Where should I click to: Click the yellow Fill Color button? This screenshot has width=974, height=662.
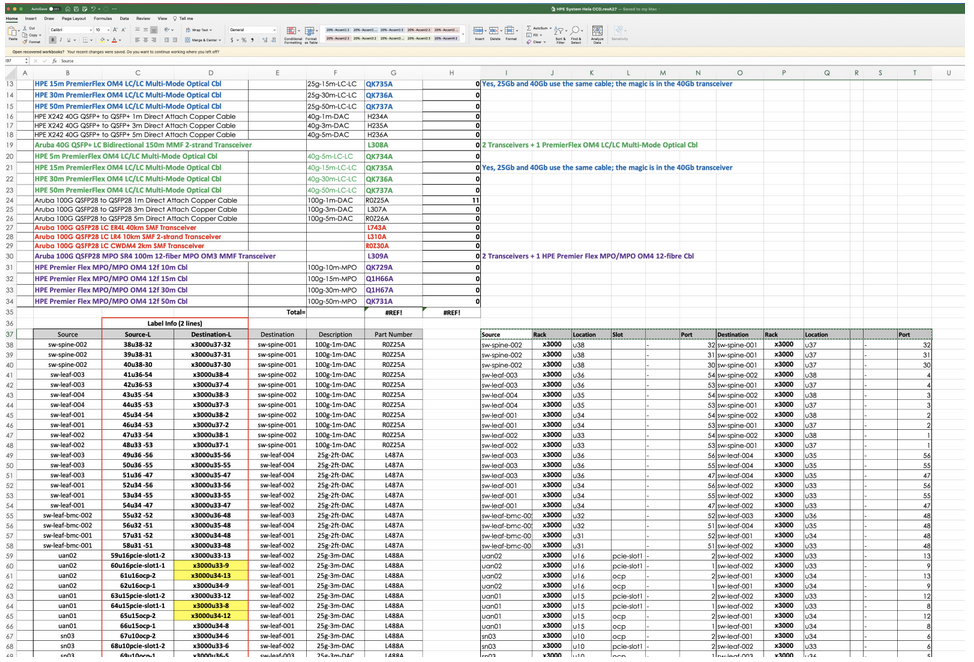[x=101, y=40]
